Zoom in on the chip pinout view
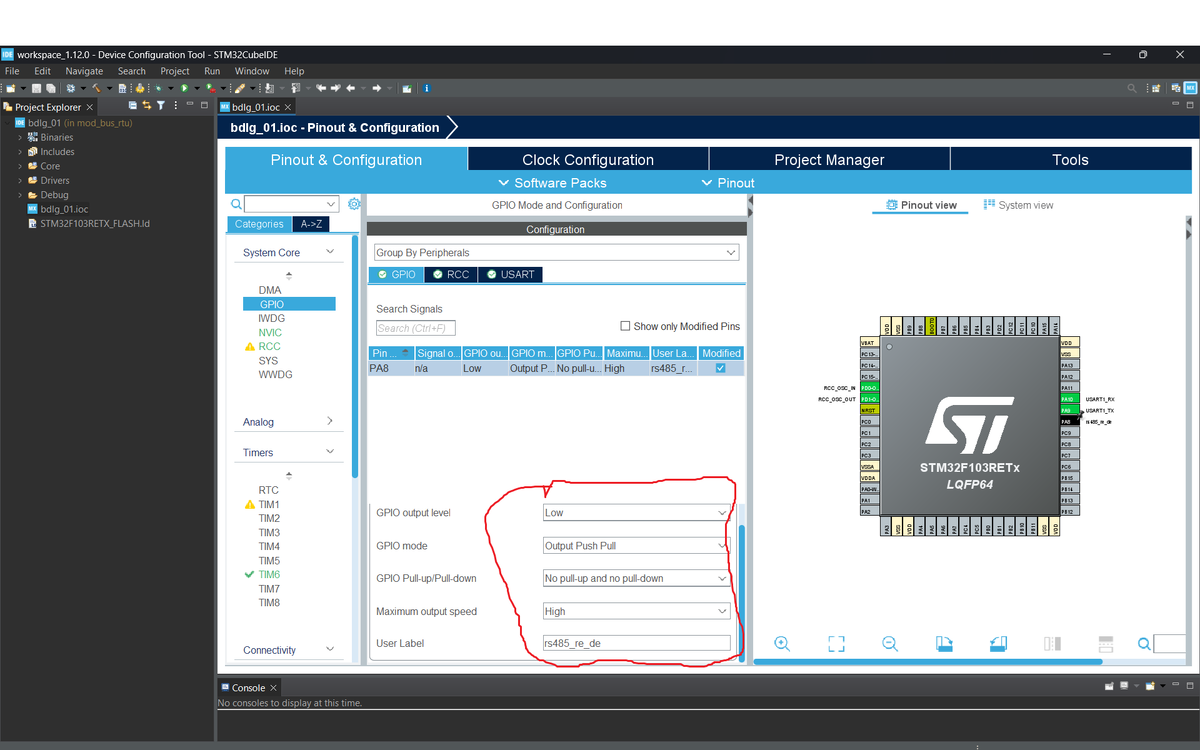1200x750 pixels. click(x=782, y=644)
